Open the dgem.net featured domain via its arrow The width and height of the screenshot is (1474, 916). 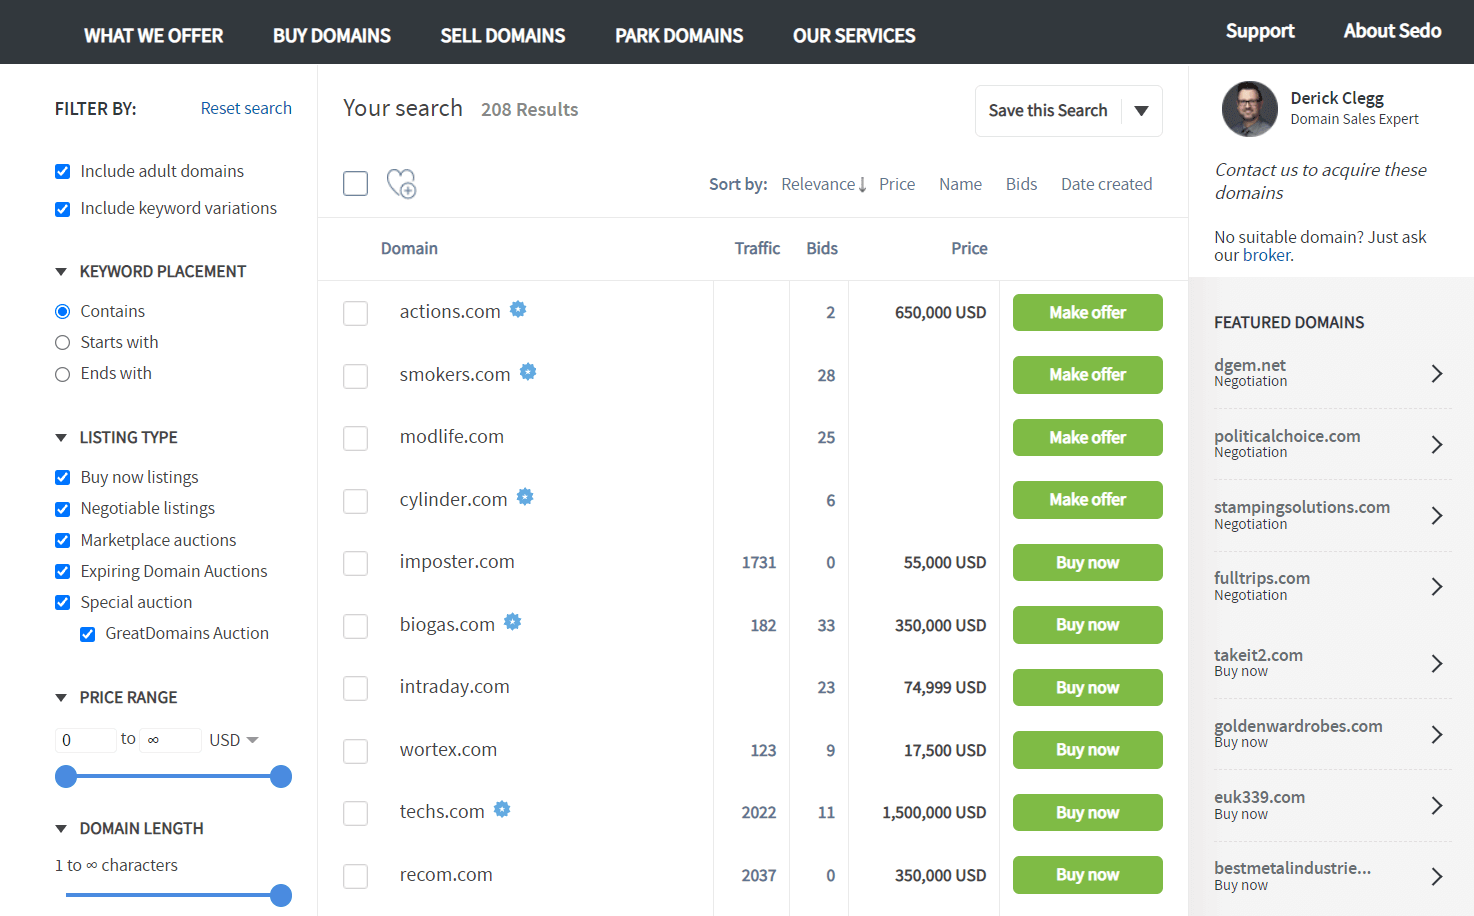[1437, 373]
